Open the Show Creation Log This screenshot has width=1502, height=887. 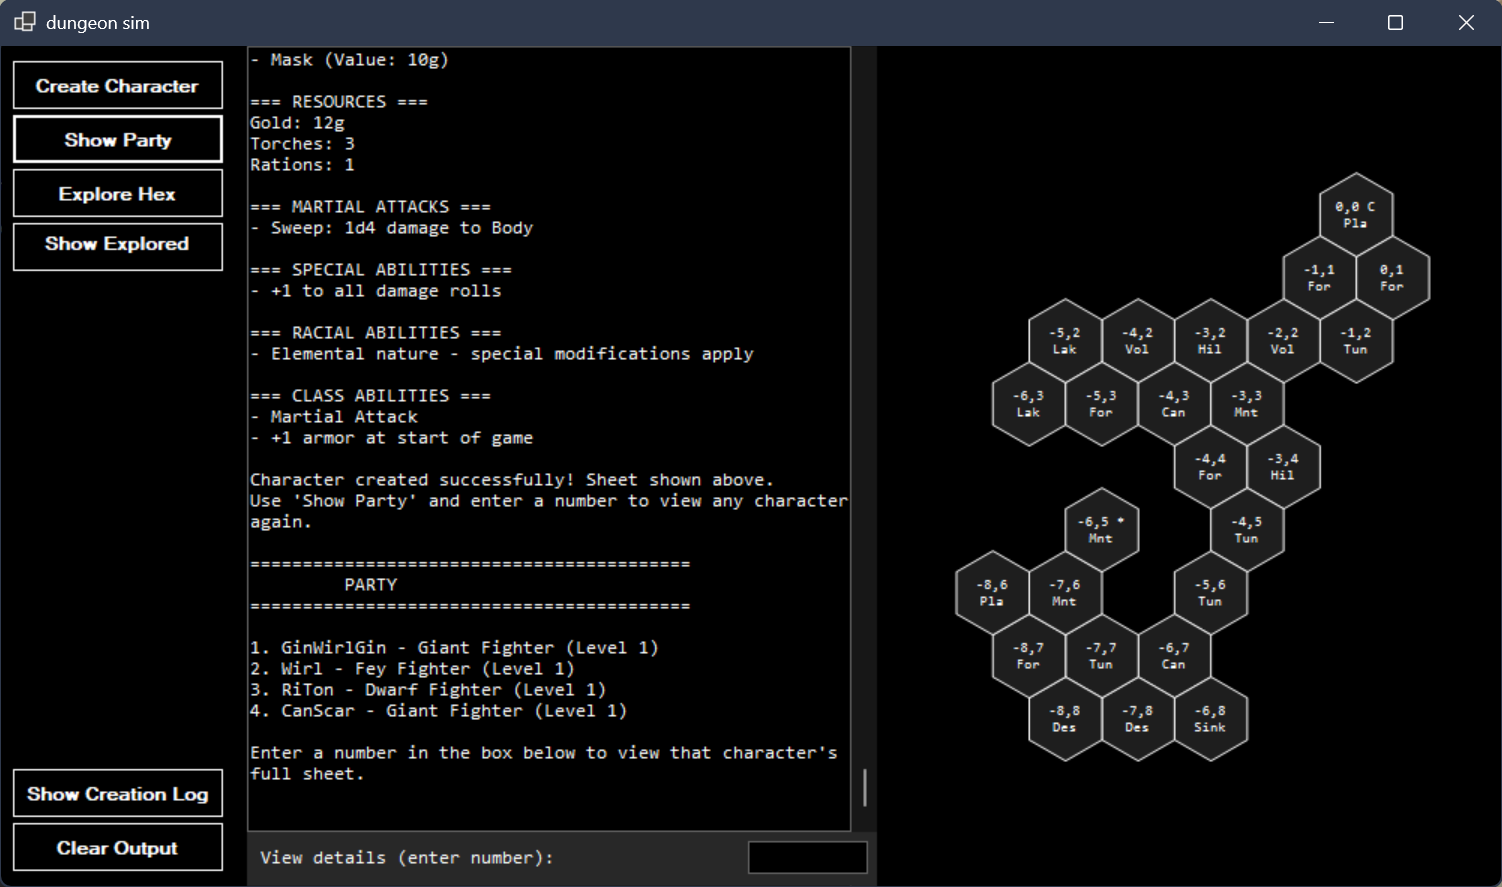pos(117,794)
